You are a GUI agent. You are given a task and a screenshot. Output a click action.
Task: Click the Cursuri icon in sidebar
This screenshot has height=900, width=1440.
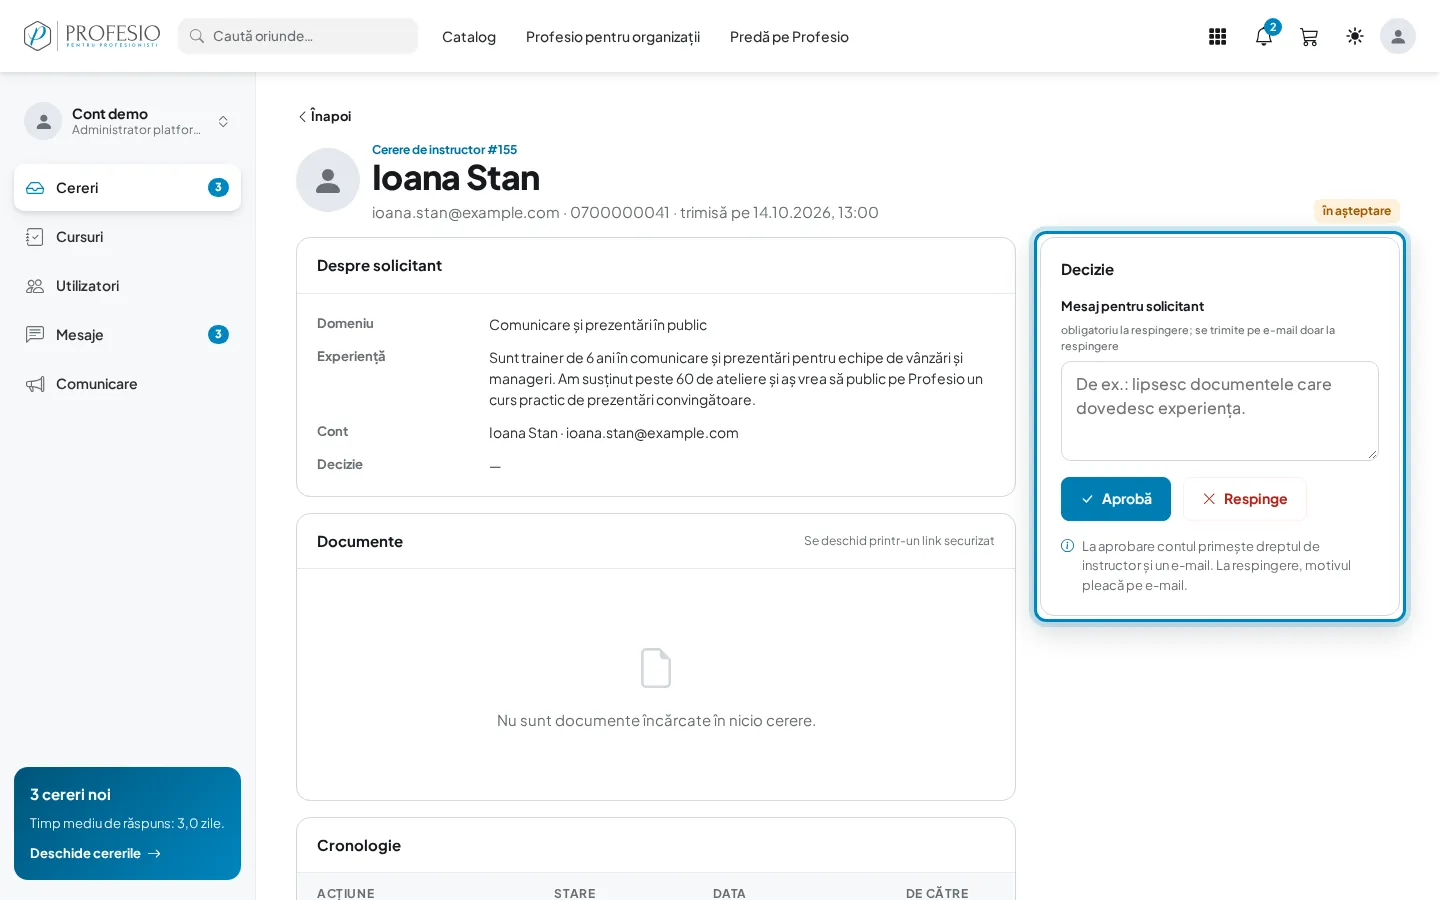(35, 237)
